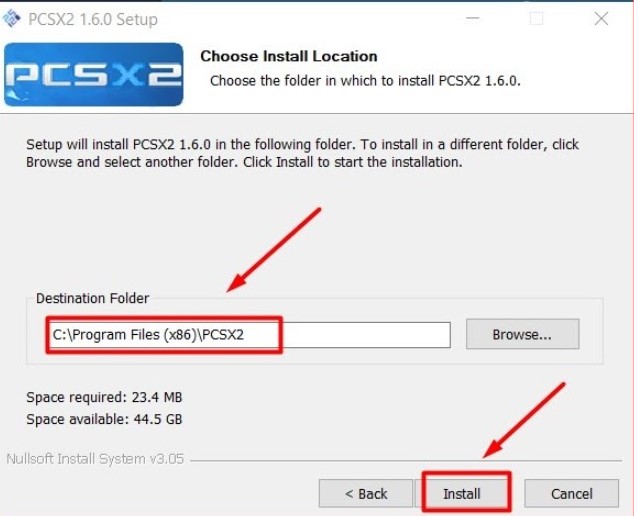634x516 pixels.
Task: Click the "PCSX2 1.6.0 Setup" title text
Action: tap(93, 19)
